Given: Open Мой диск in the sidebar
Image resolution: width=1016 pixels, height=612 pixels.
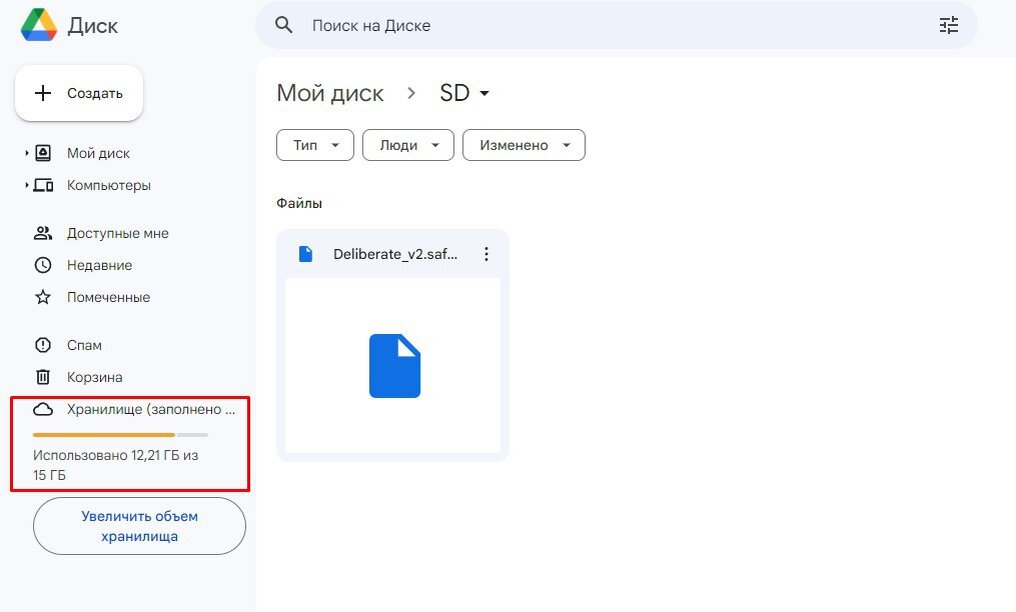Looking at the screenshot, I should (98, 153).
